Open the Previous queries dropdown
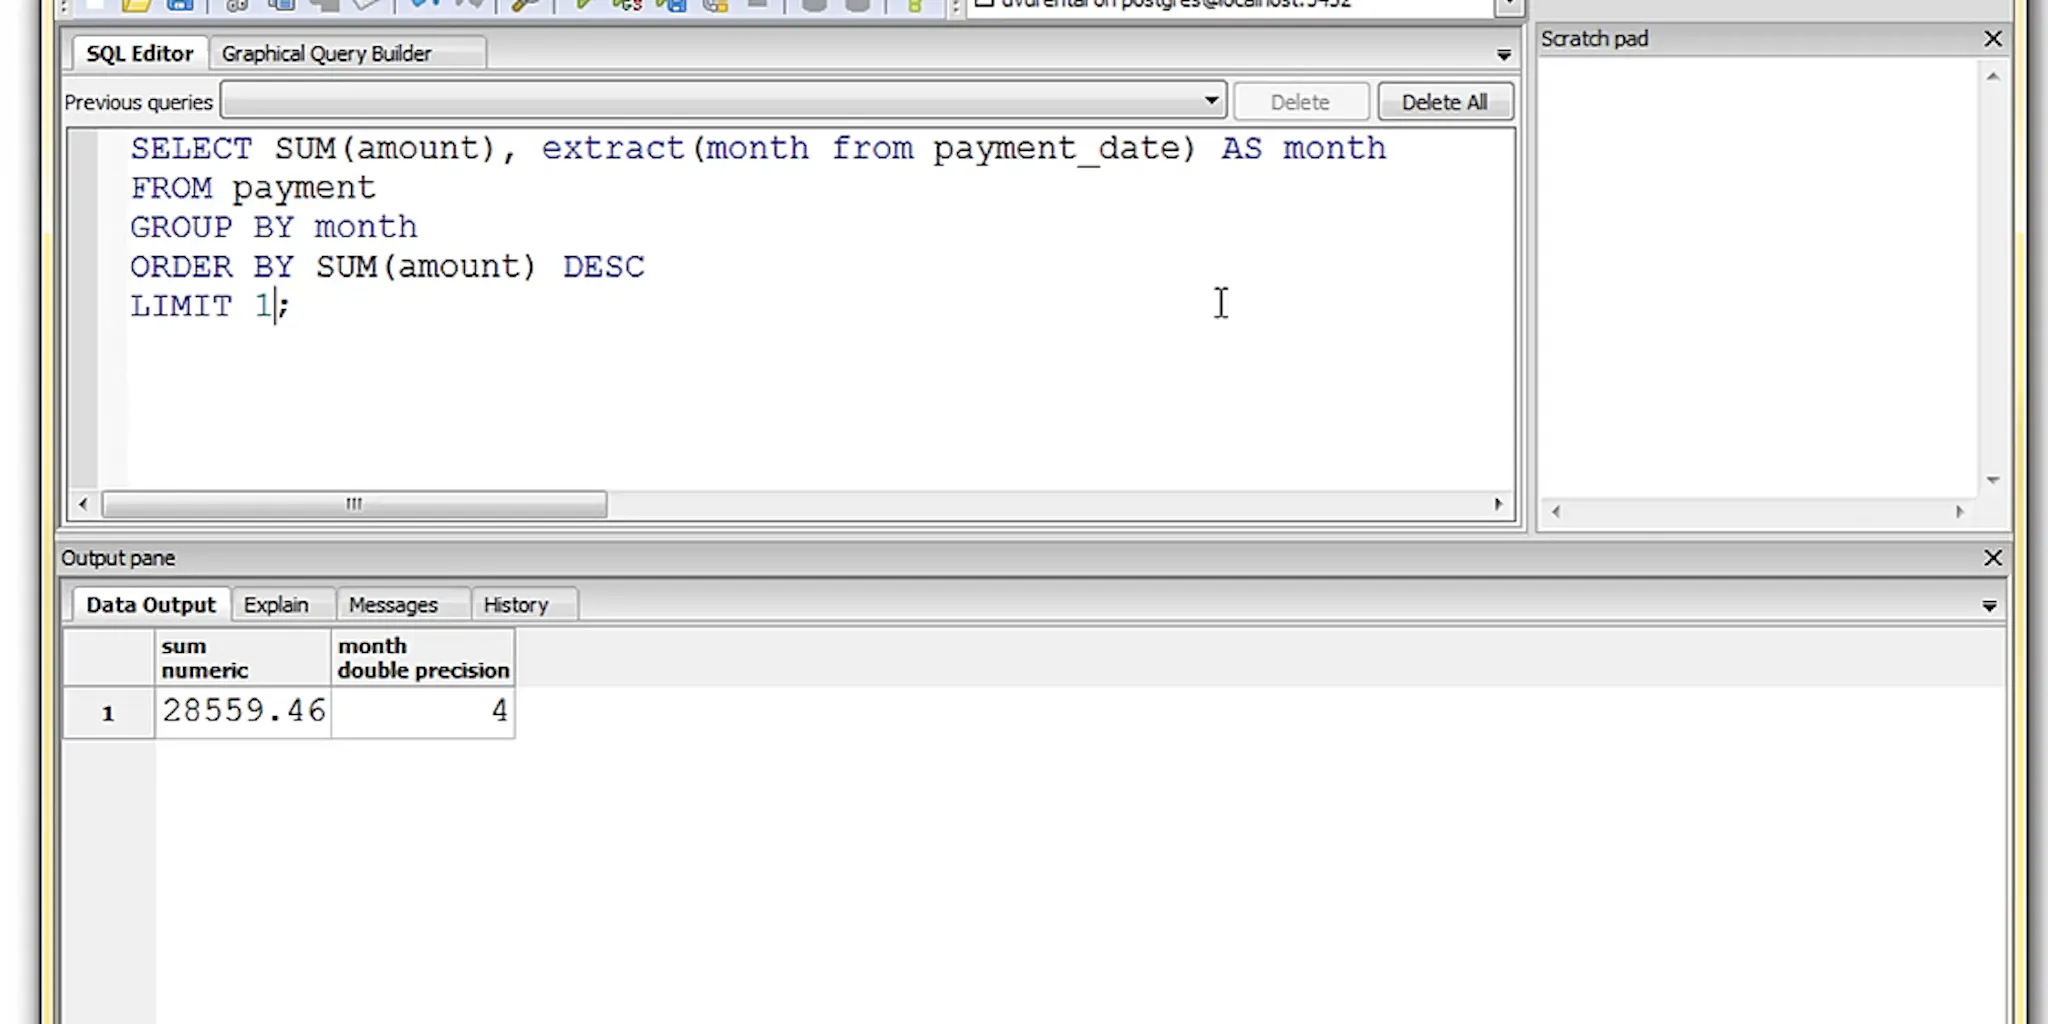This screenshot has height=1024, width=2048. 1211,100
